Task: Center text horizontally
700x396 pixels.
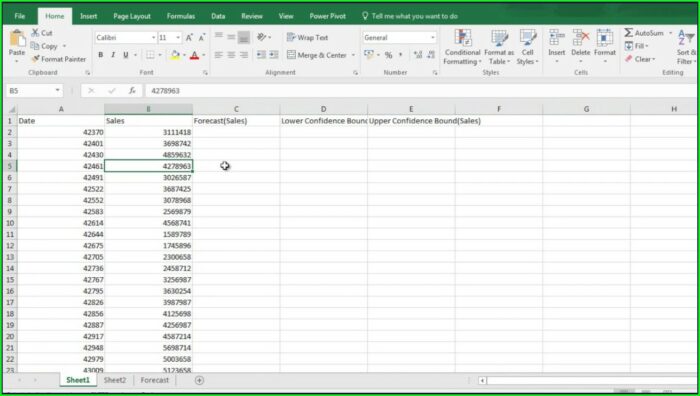Action: coord(231,55)
